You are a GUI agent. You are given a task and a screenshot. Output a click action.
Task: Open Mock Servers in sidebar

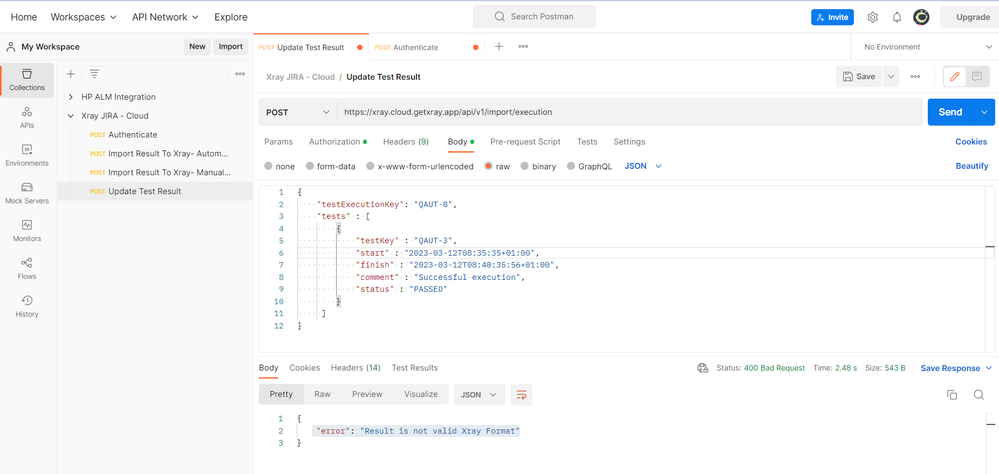tap(27, 193)
